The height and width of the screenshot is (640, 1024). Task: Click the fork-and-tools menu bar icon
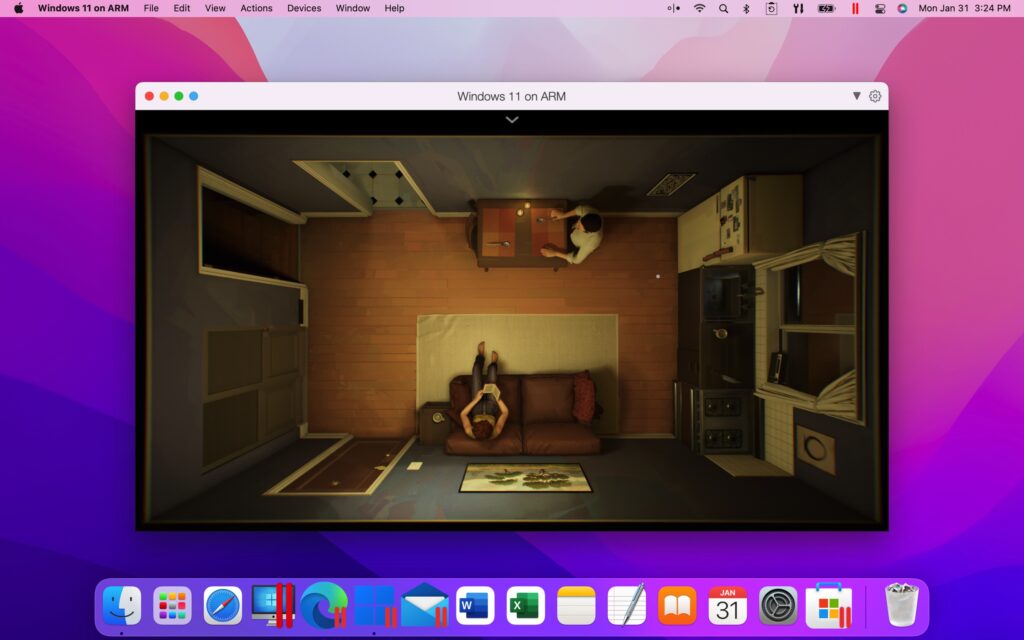pos(798,8)
